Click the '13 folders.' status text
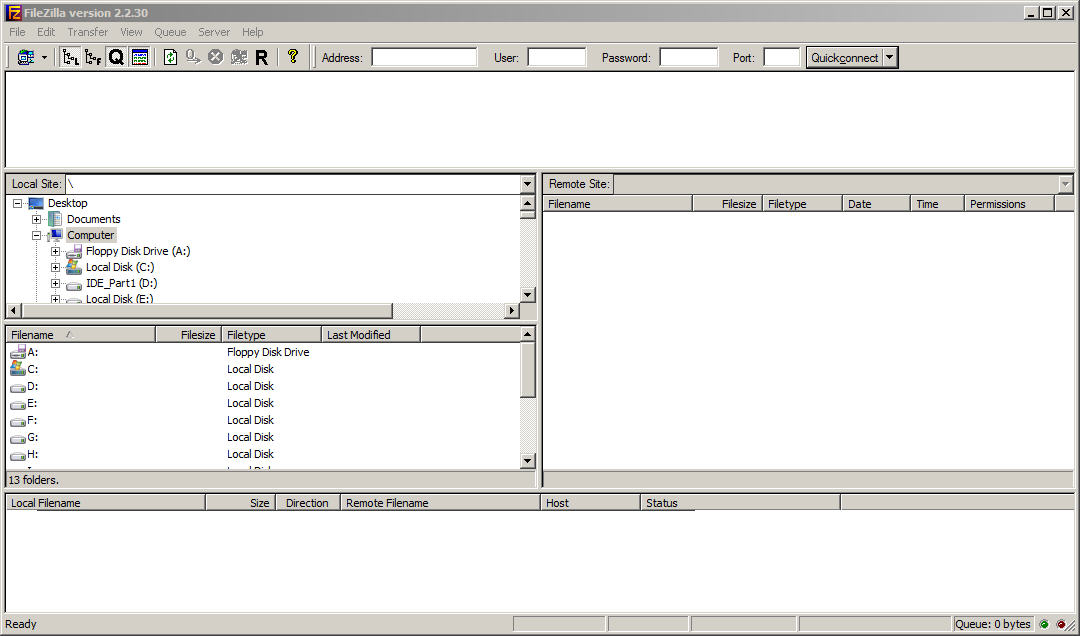The width and height of the screenshot is (1080, 636). (x=34, y=480)
